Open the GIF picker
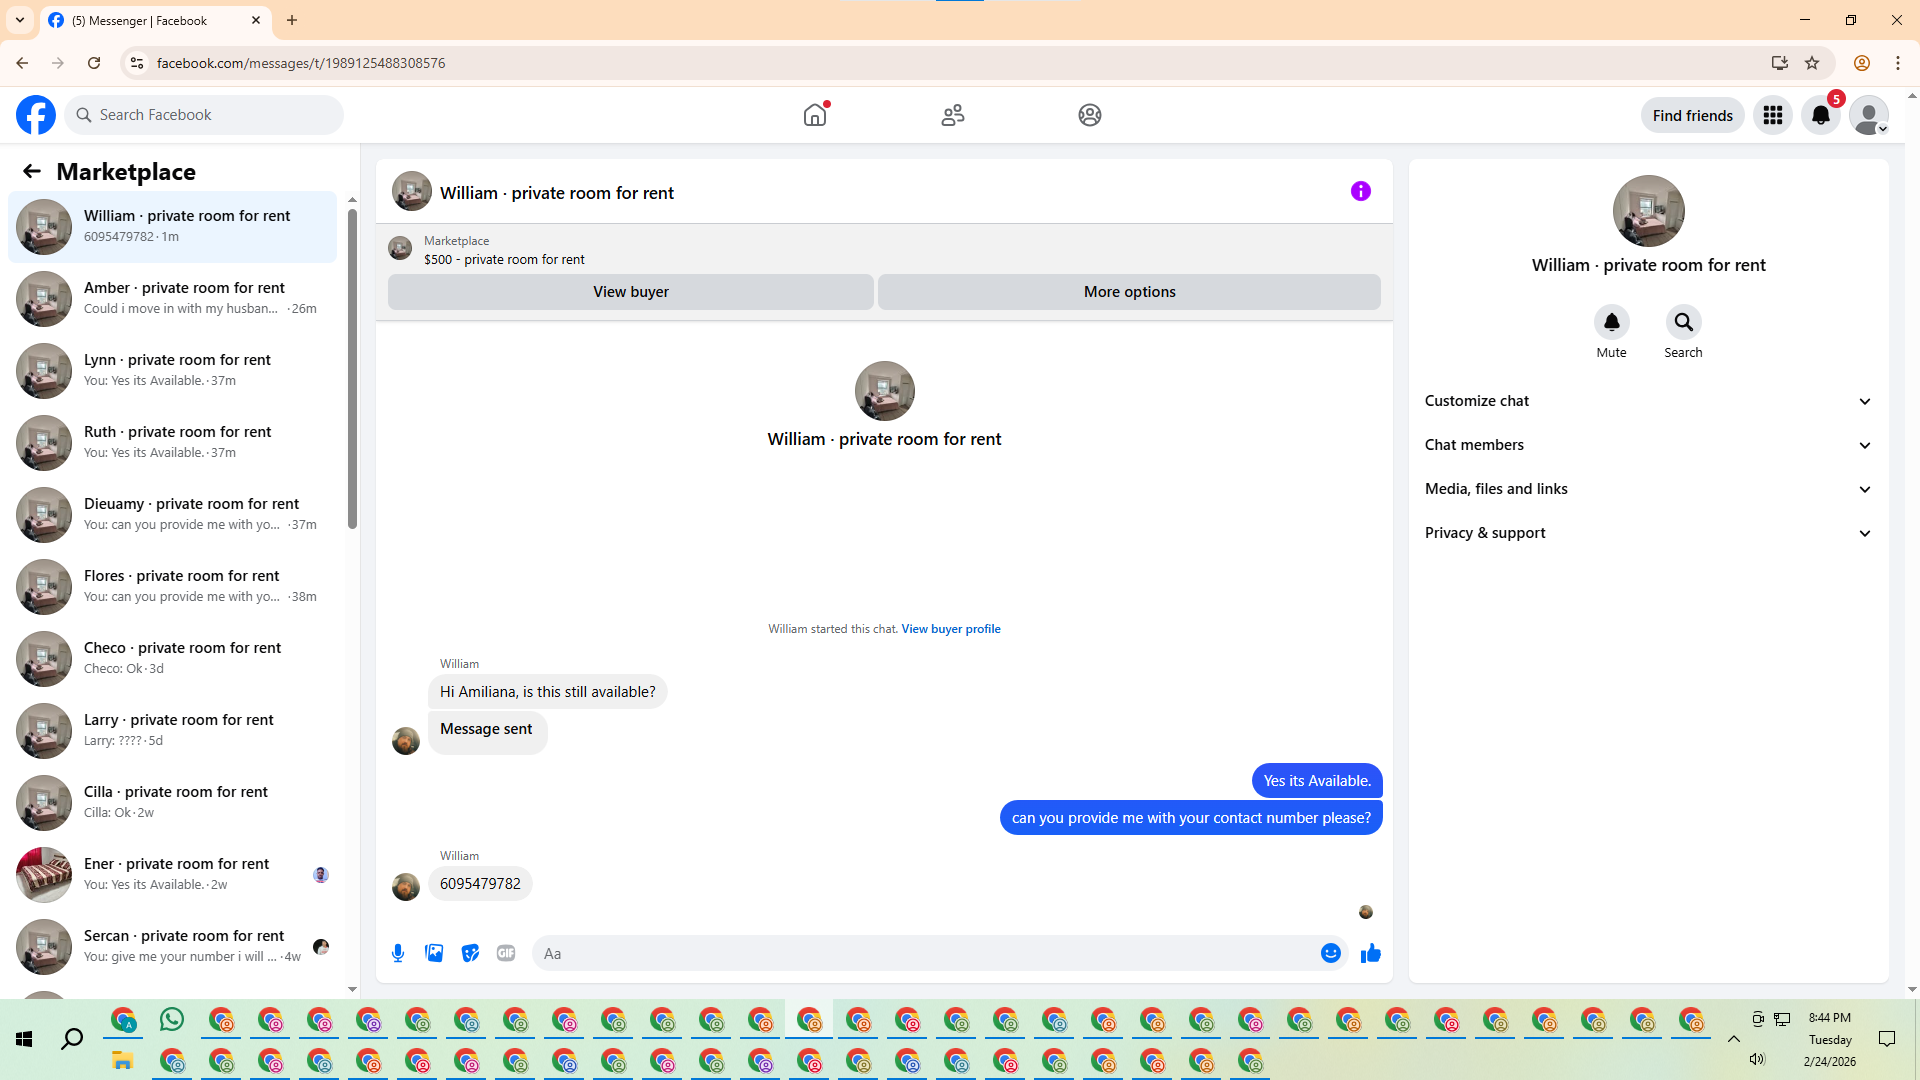Image resolution: width=1920 pixels, height=1080 pixels. tap(506, 953)
